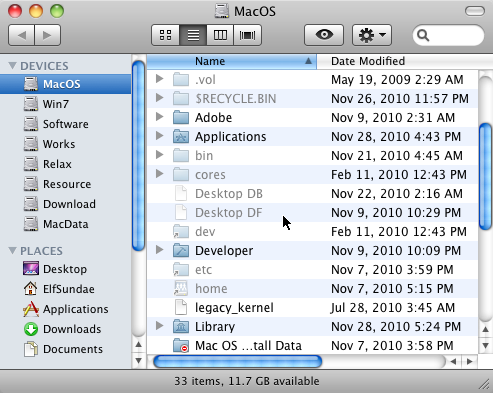Collapse the DEVICES section
493x393 pixels.
[x=12, y=65]
